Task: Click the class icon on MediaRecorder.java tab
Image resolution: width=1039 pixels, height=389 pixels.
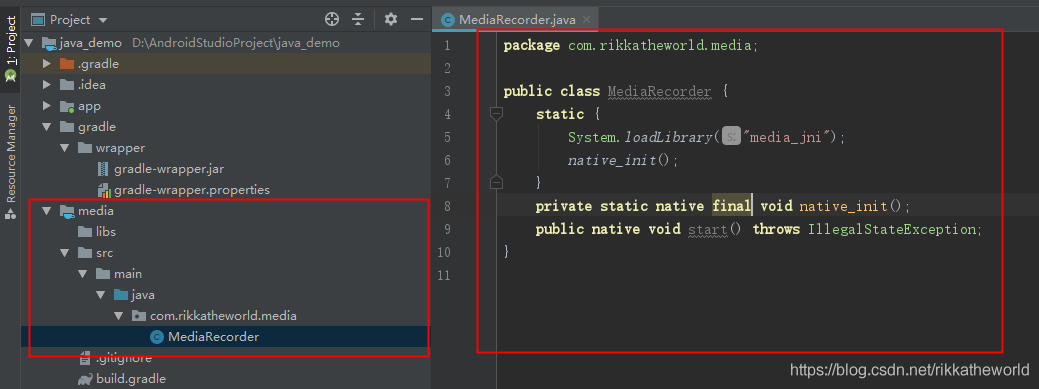Action: [448, 20]
